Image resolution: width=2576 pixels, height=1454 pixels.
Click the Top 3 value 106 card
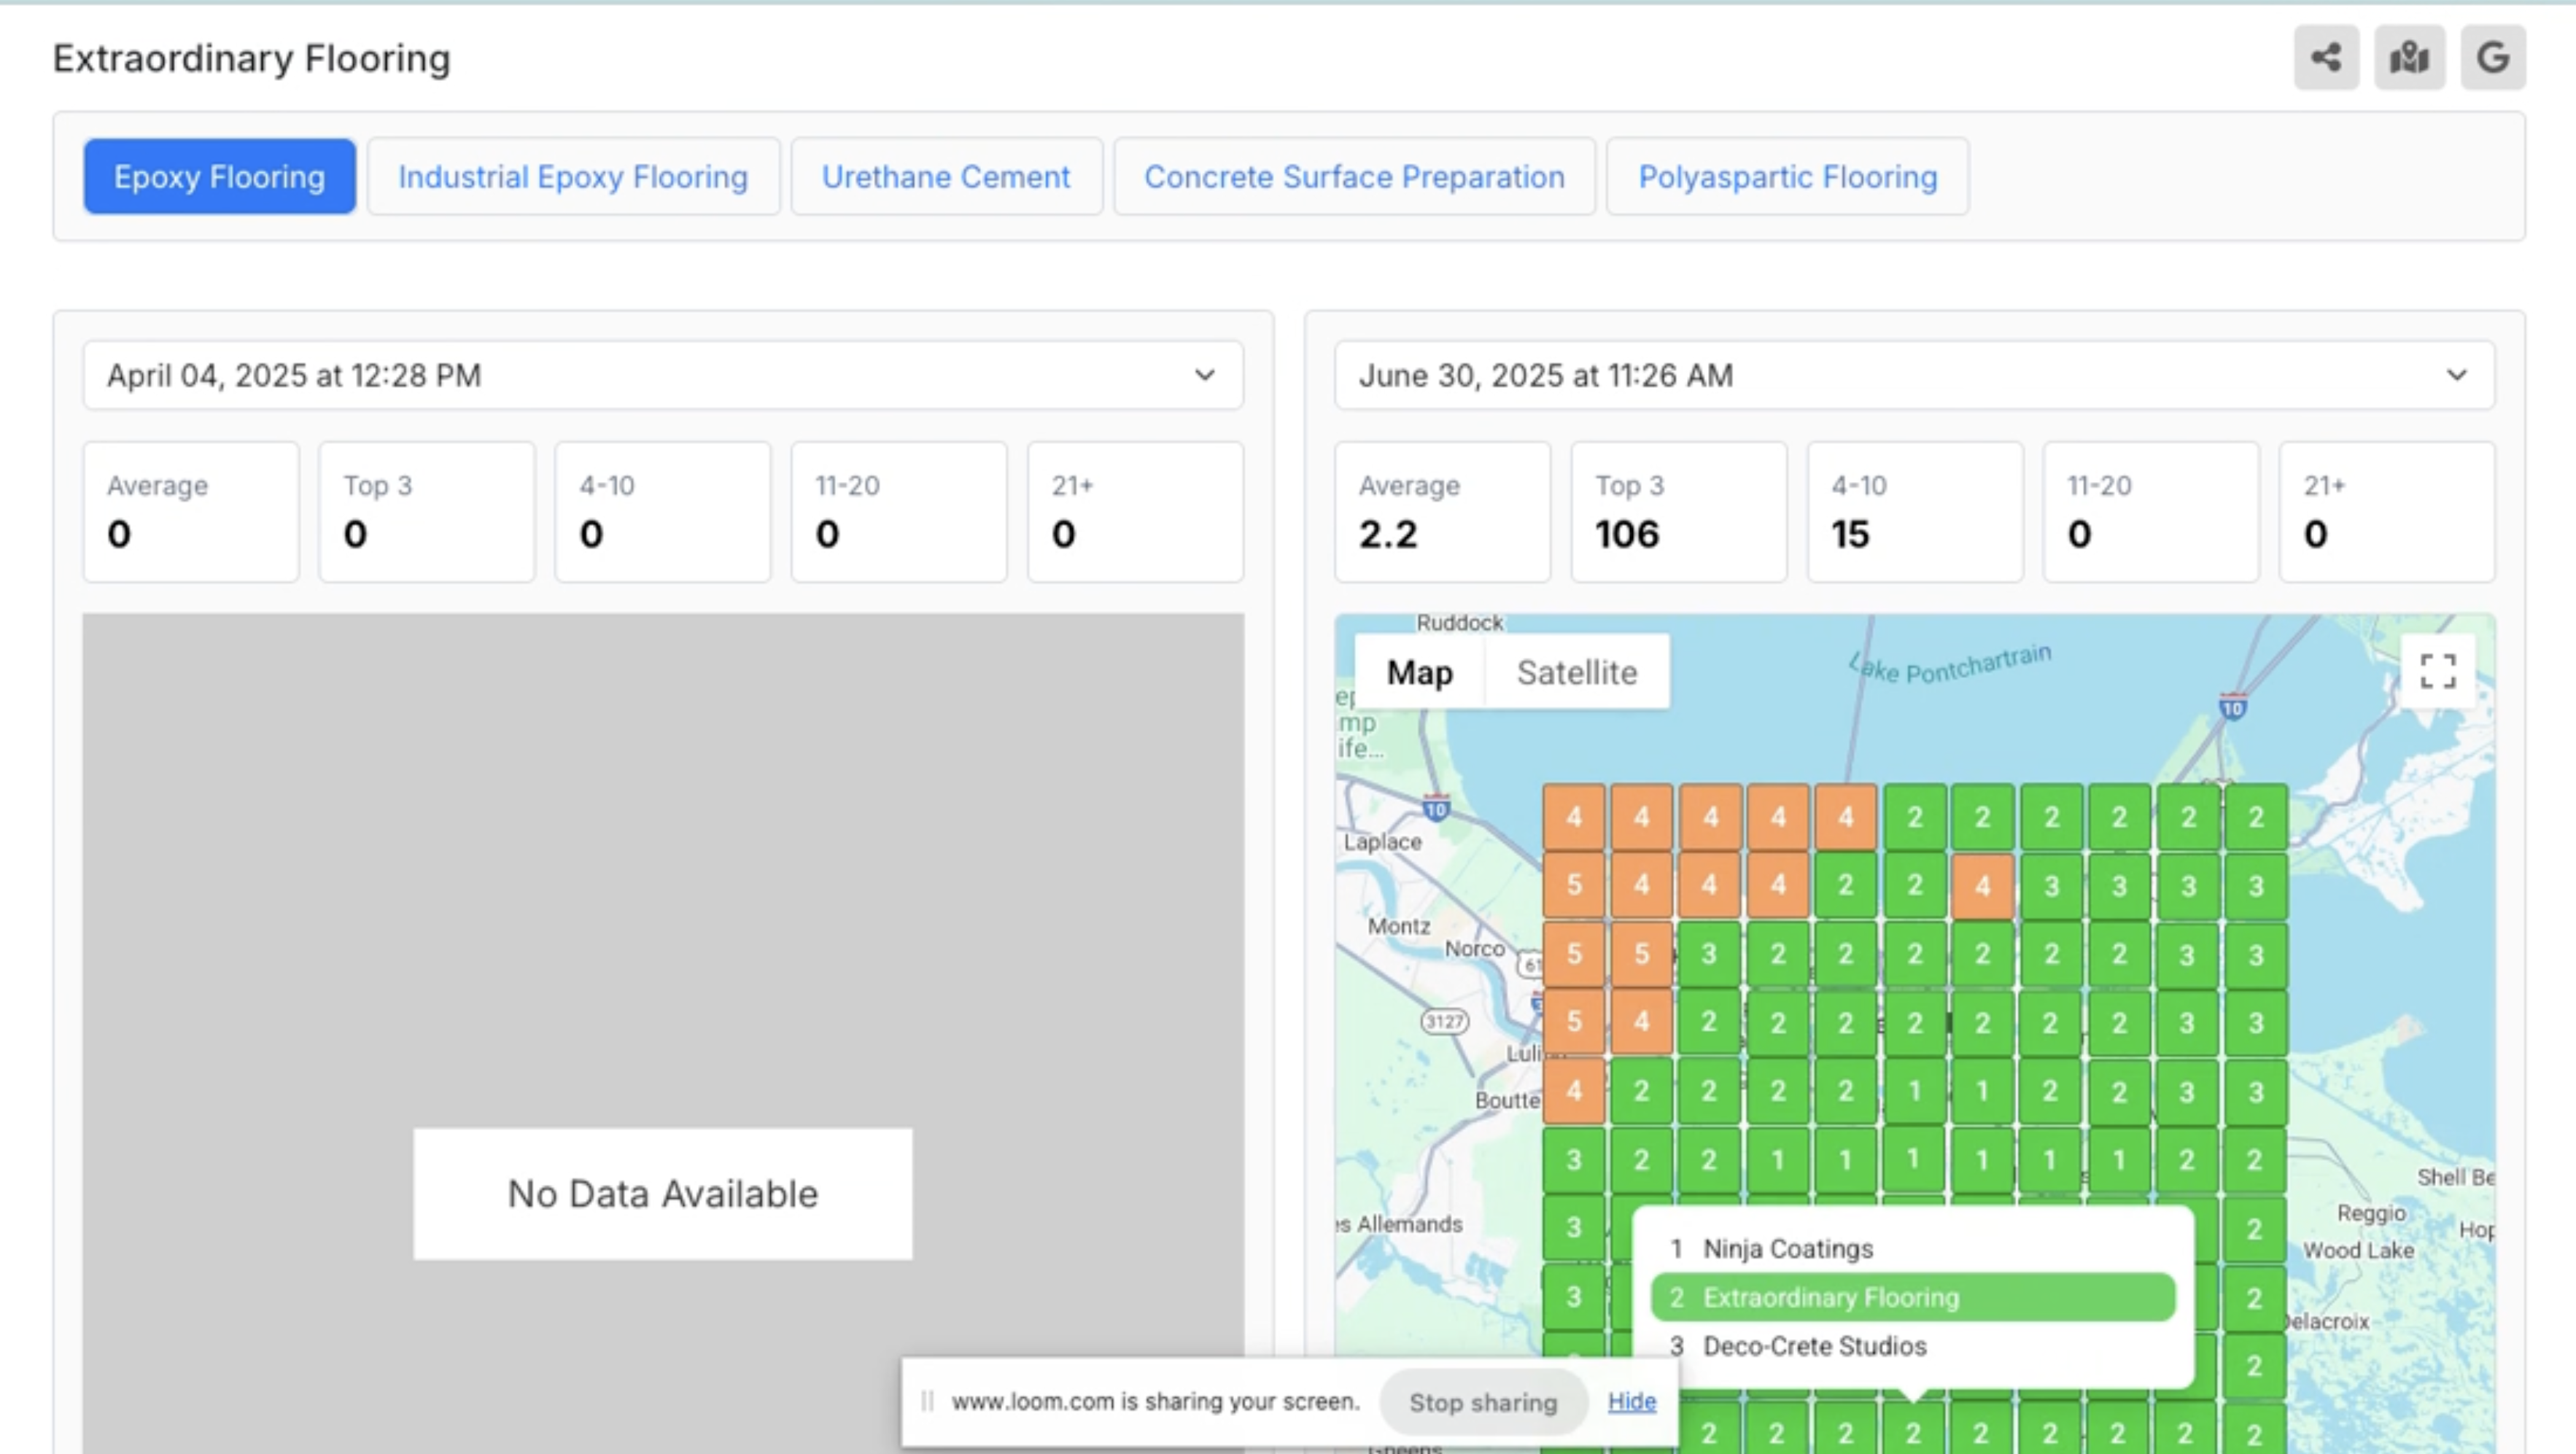[x=1678, y=512]
